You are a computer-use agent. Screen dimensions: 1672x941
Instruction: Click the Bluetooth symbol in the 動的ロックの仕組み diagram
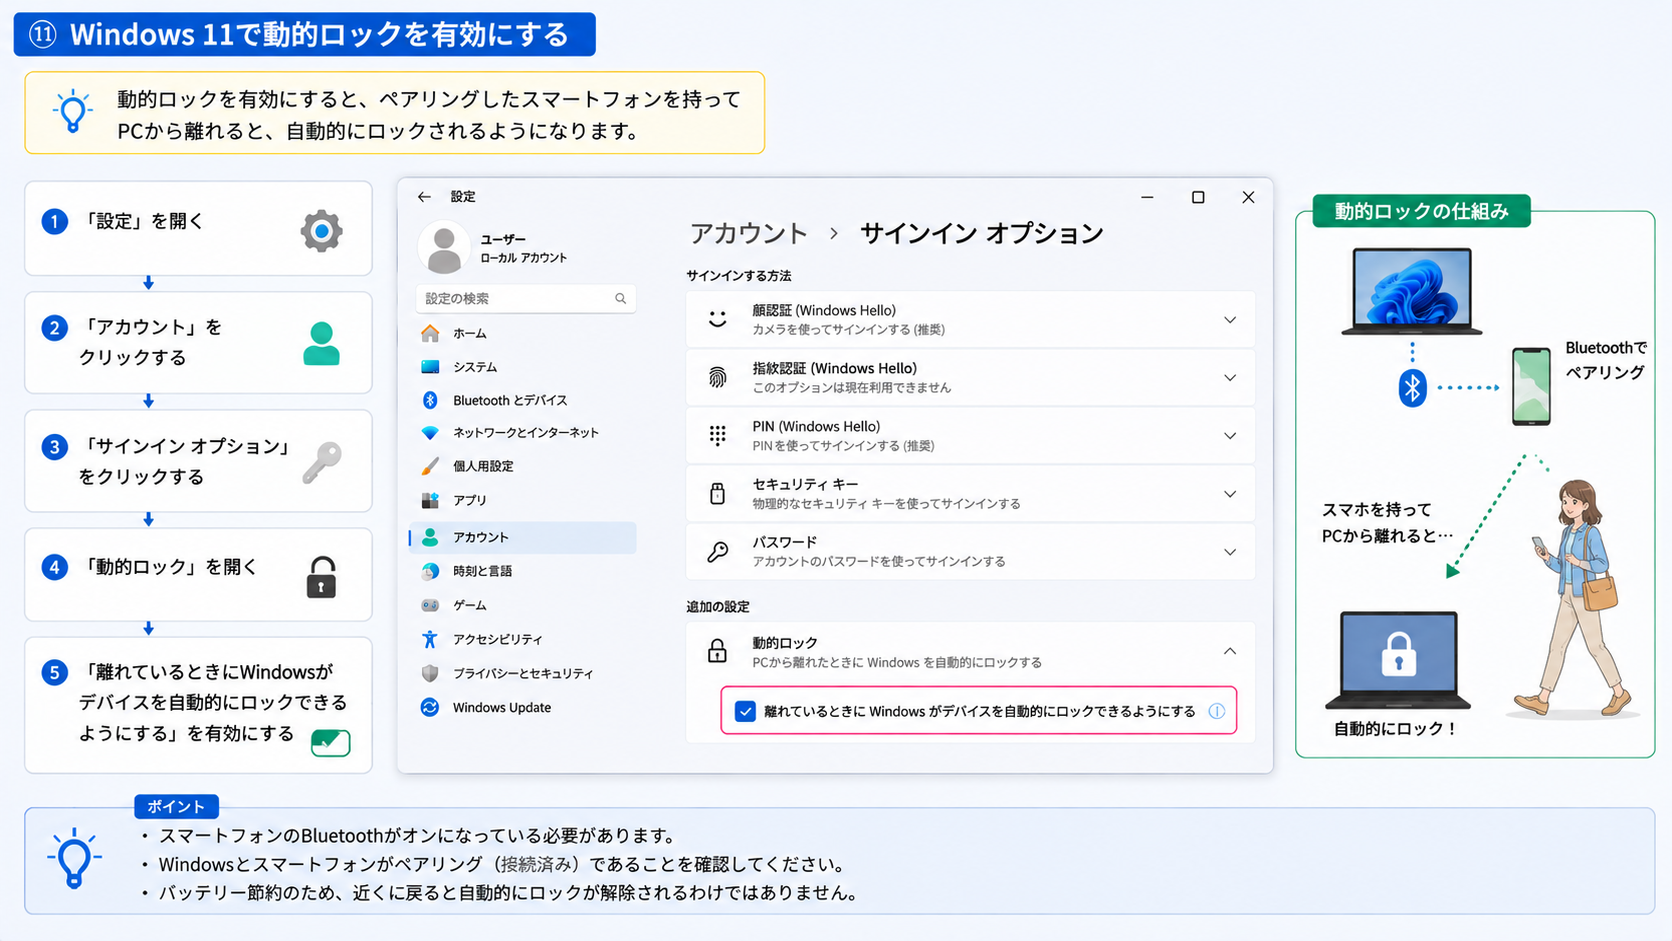pos(1412,388)
